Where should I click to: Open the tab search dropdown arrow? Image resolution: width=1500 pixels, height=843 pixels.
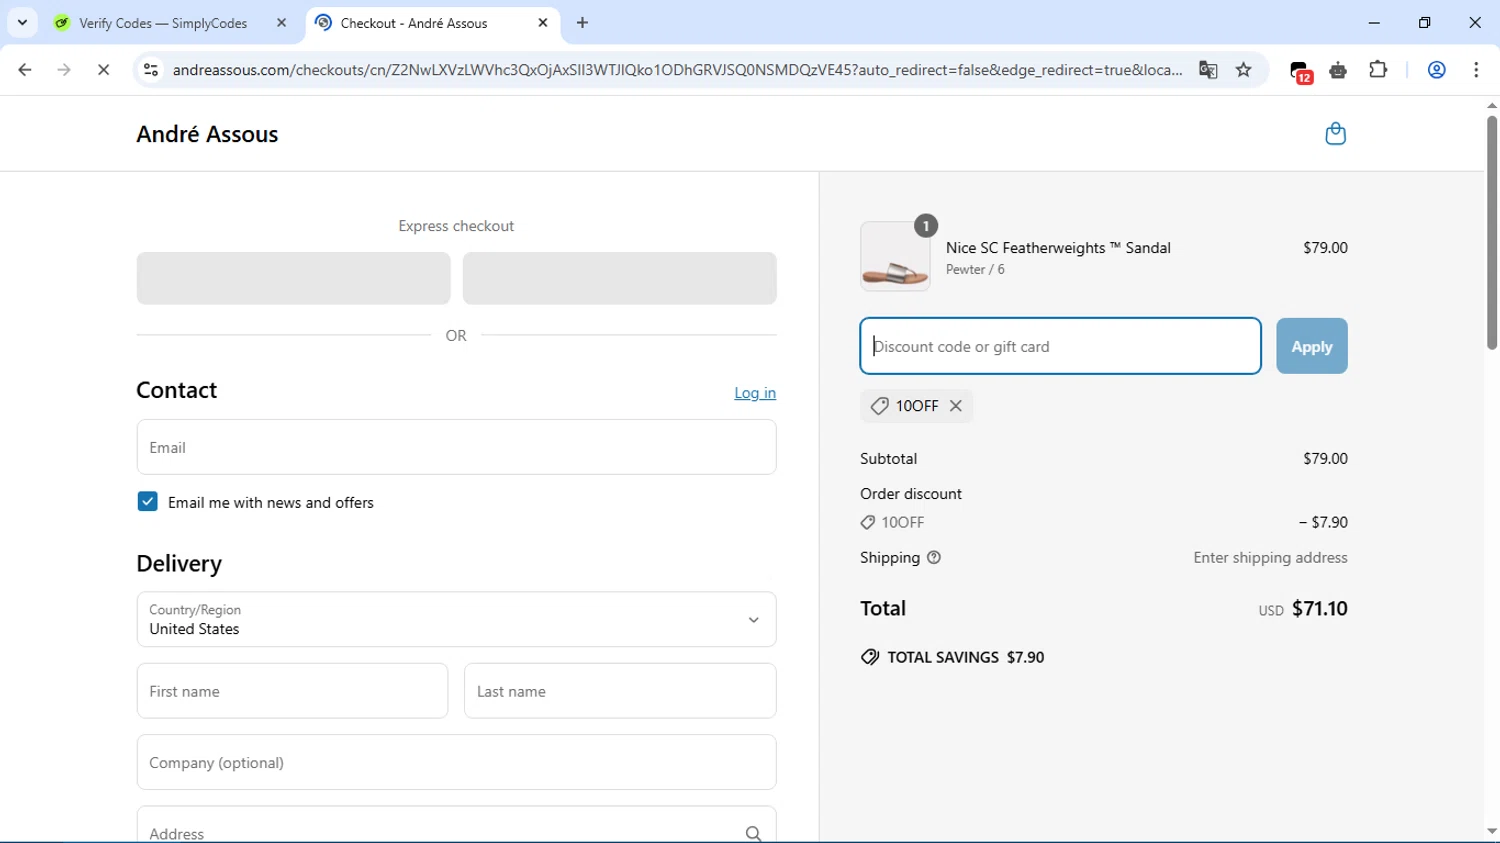(22, 22)
